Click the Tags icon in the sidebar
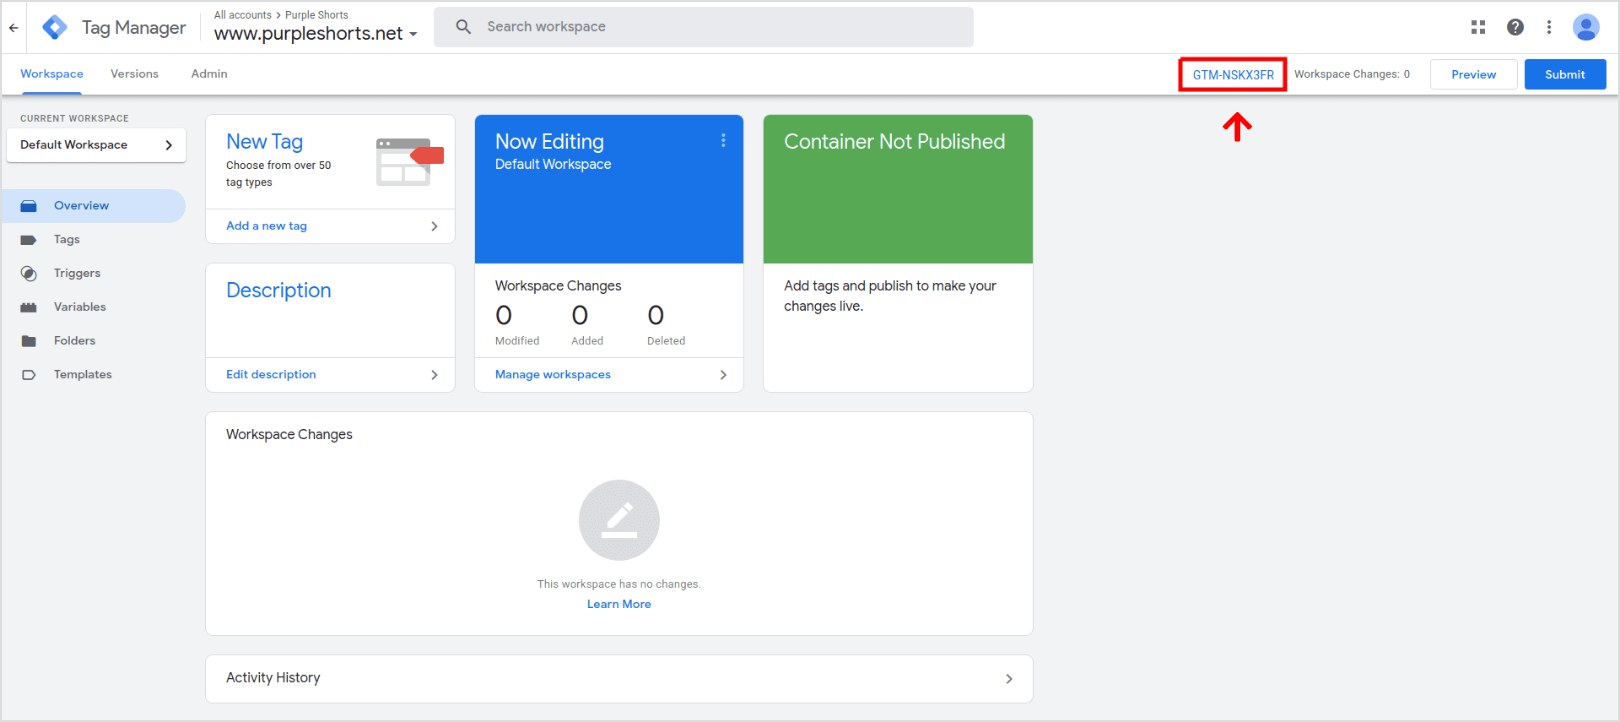The height and width of the screenshot is (722, 1620). pyautogui.click(x=29, y=240)
